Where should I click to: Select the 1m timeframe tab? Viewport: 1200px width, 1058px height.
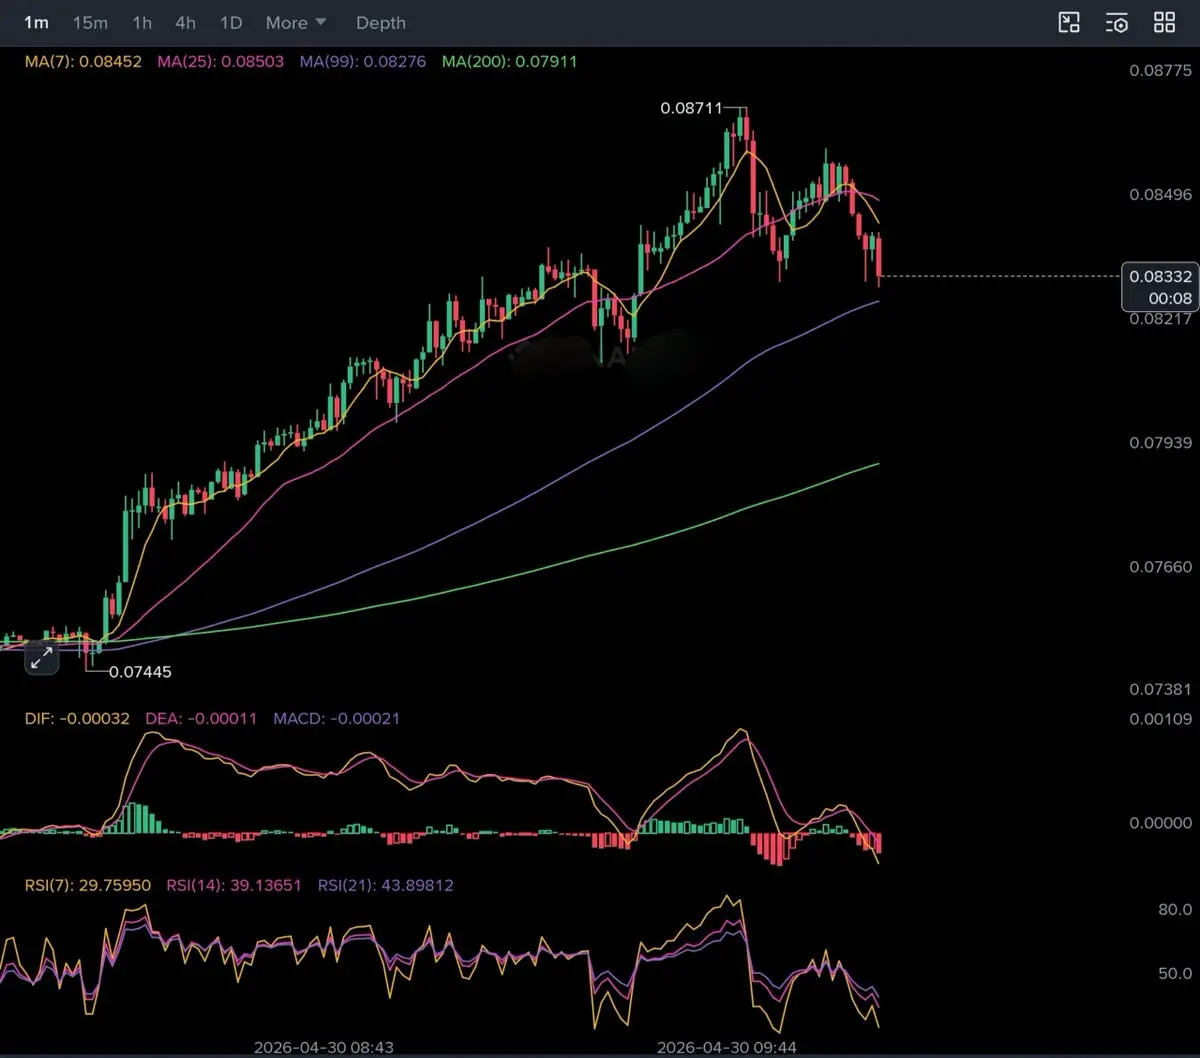[x=36, y=22]
